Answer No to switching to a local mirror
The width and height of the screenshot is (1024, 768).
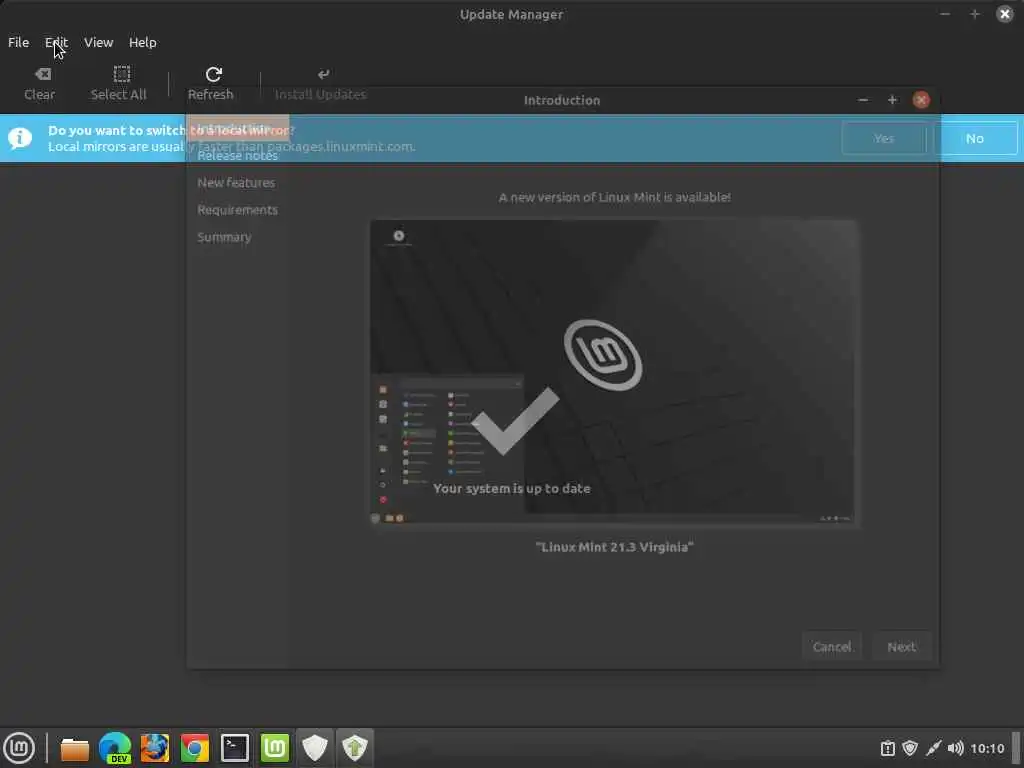975,138
